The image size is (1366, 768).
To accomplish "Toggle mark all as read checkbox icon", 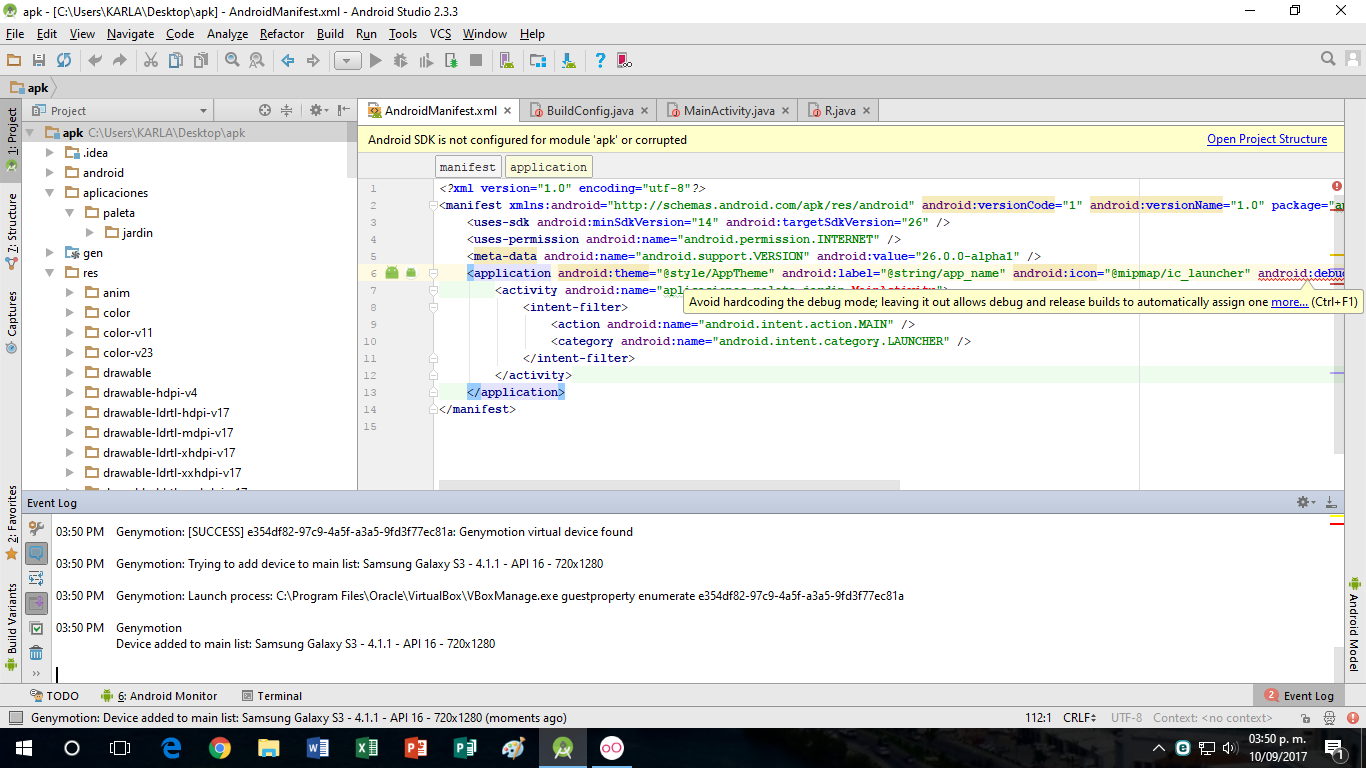I will coord(36,628).
